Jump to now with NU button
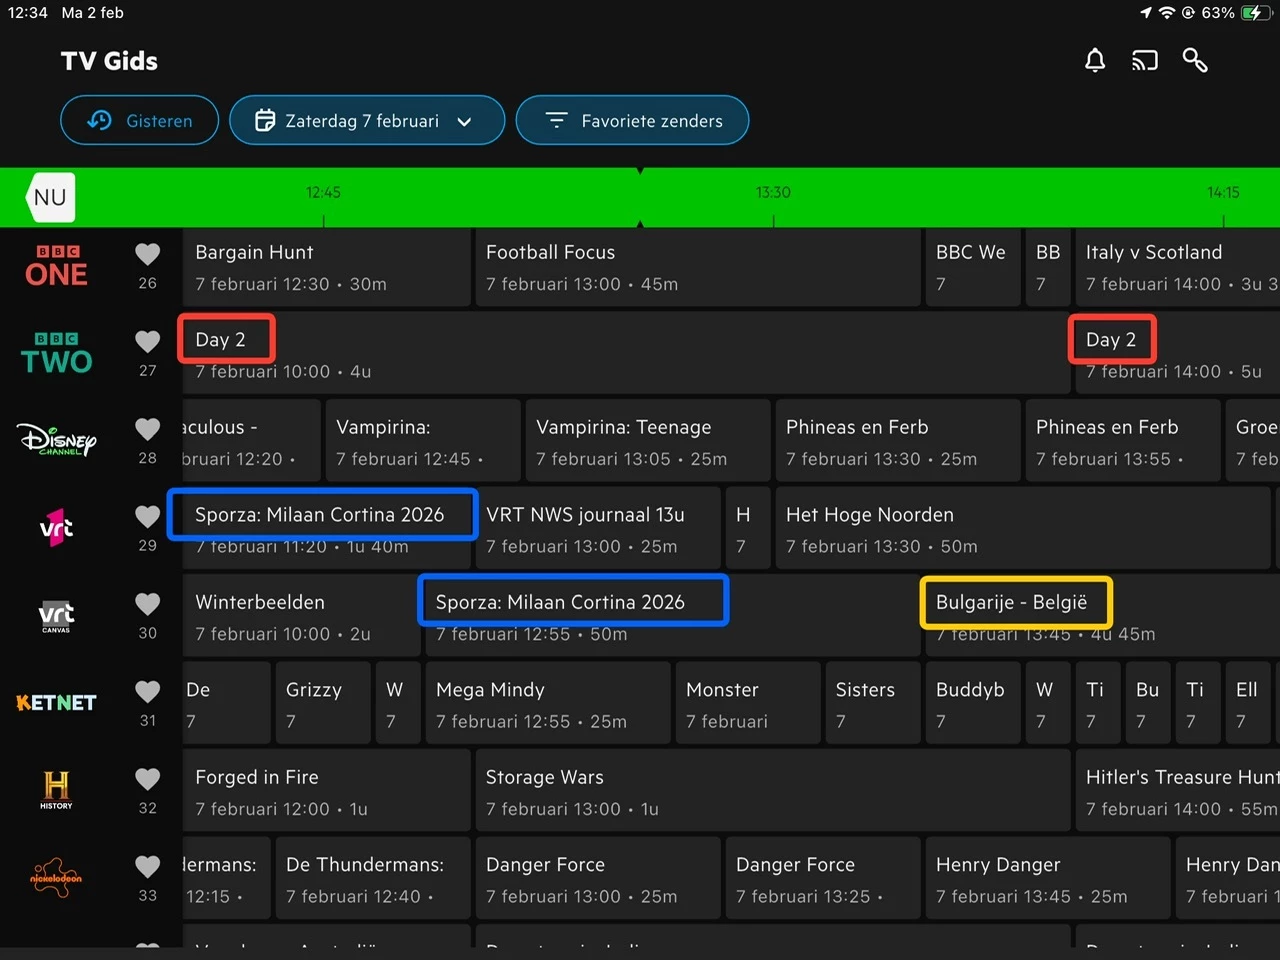Screen dimensions: 1280x960 [50, 197]
